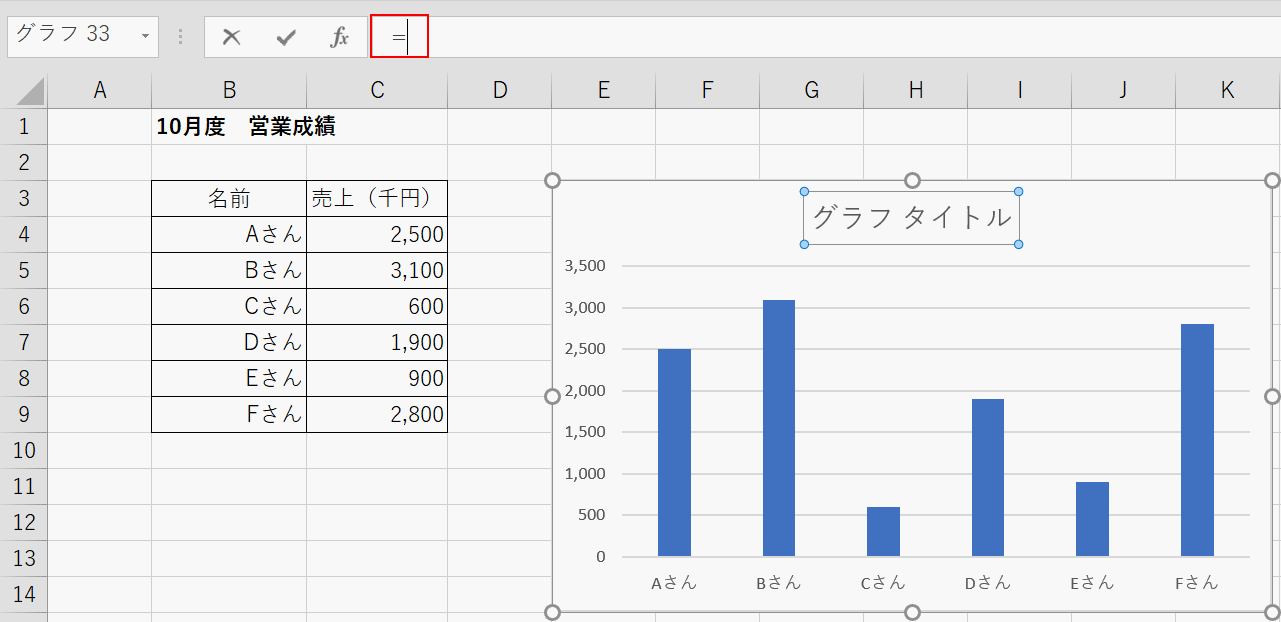Click the Enter checkmark formula bar icon
Image resolution: width=1281 pixels, height=622 pixels.
point(286,37)
